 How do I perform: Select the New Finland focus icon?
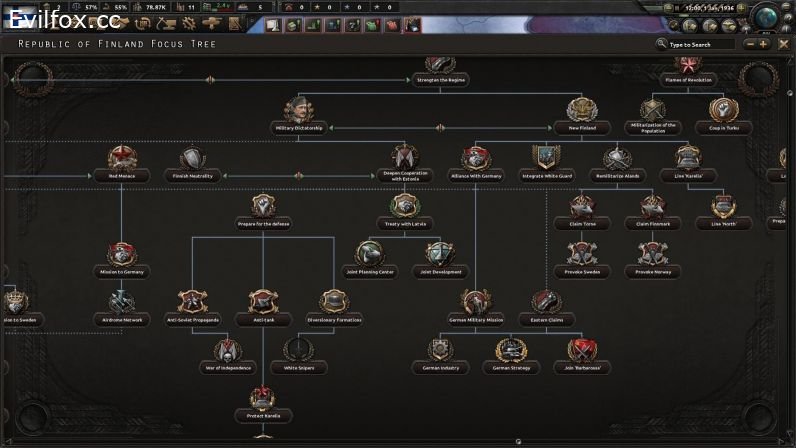(582, 111)
